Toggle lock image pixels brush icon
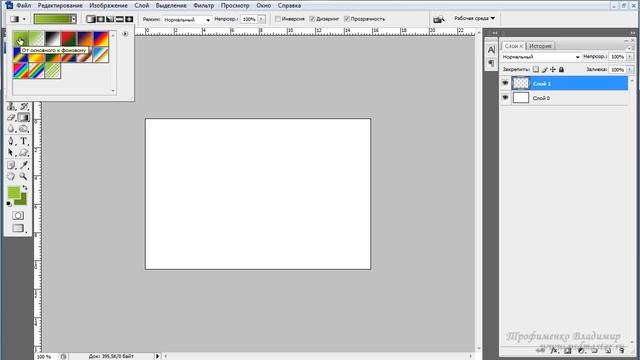The height and width of the screenshot is (360, 640). tap(544, 69)
